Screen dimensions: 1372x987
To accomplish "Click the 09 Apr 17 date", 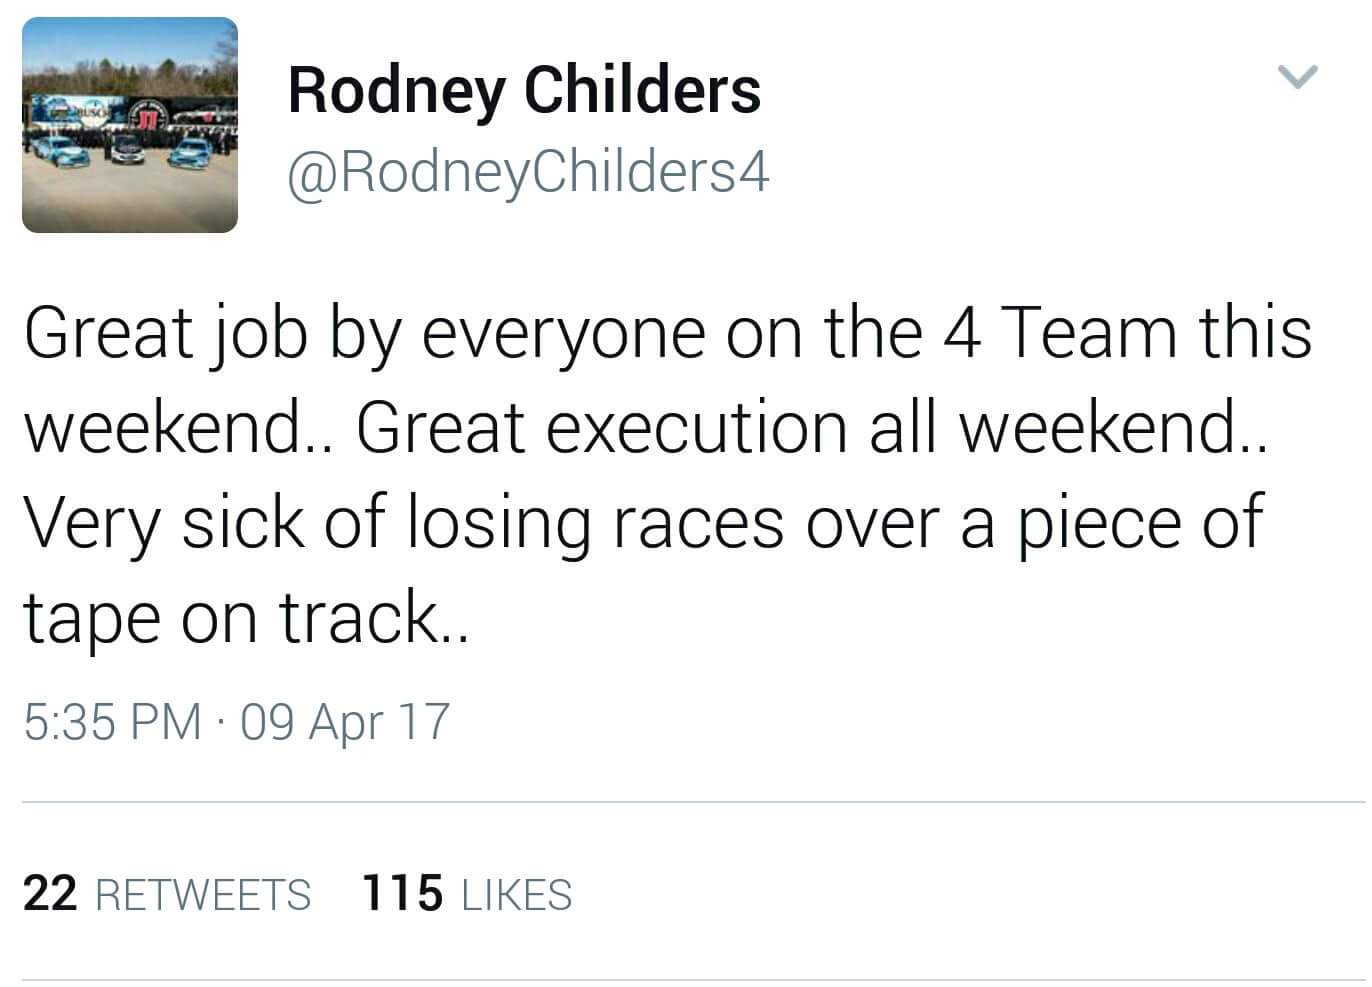I will 345,721.
